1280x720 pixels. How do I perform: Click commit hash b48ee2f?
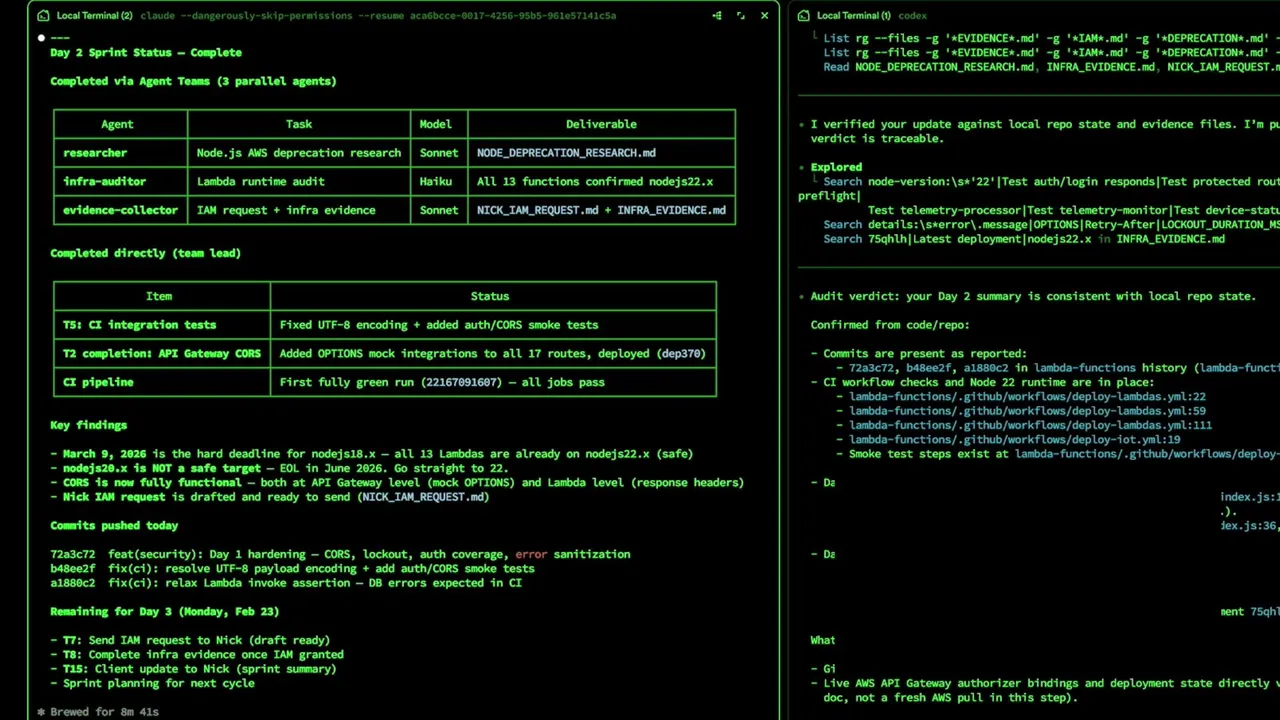pyautogui.click(x=72, y=568)
